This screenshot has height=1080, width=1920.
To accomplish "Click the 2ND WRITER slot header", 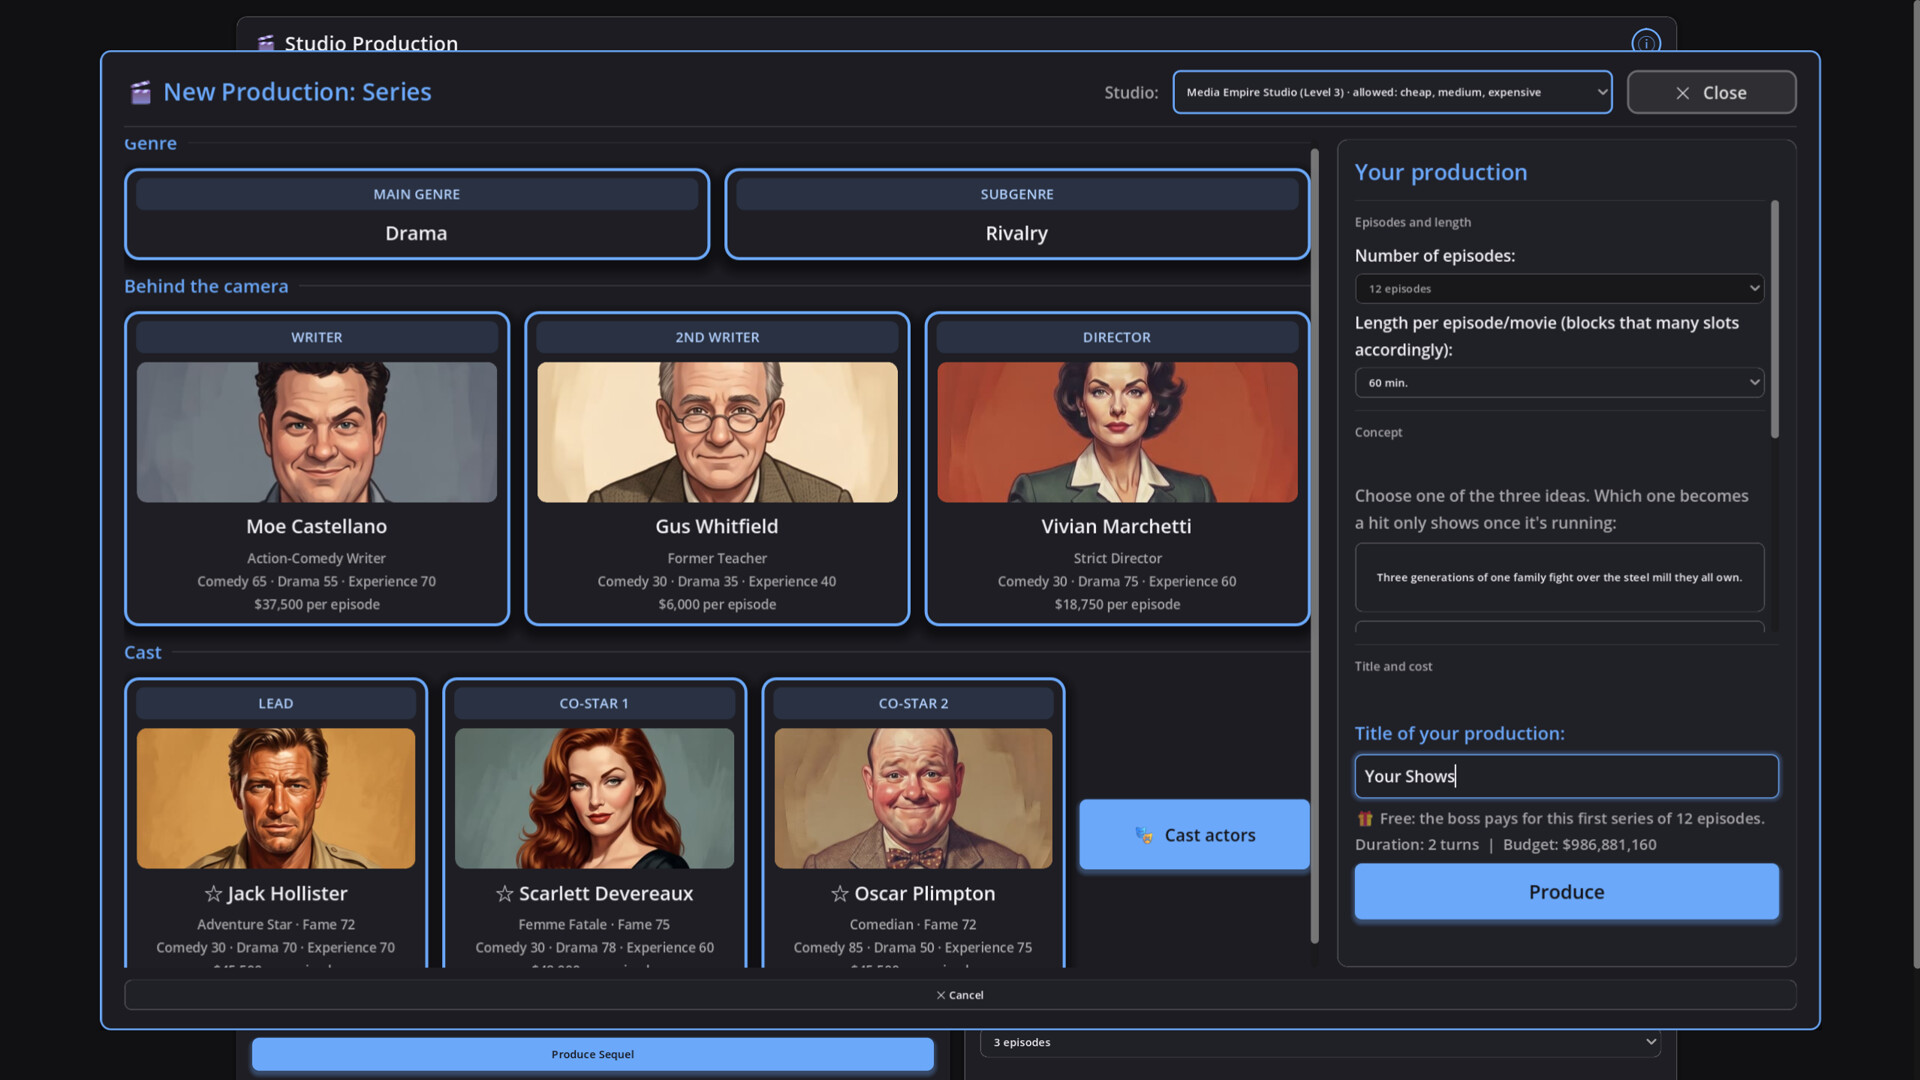I will tap(717, 337).
